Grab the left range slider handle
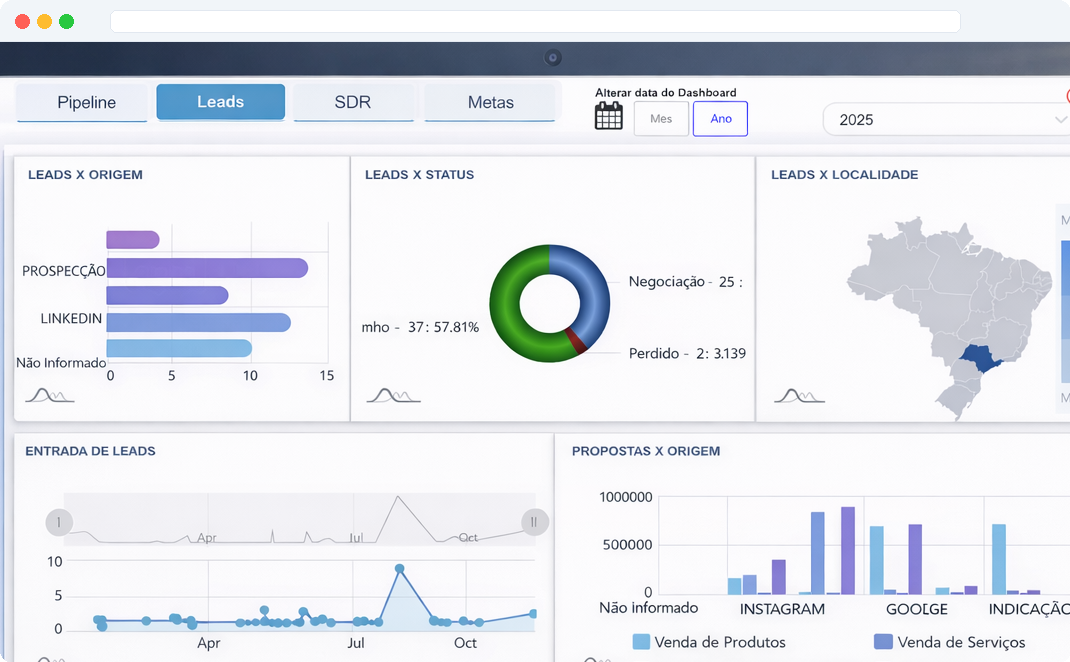Image resolution: width=1070 pixels, height=662 pixels. (59, 523)
